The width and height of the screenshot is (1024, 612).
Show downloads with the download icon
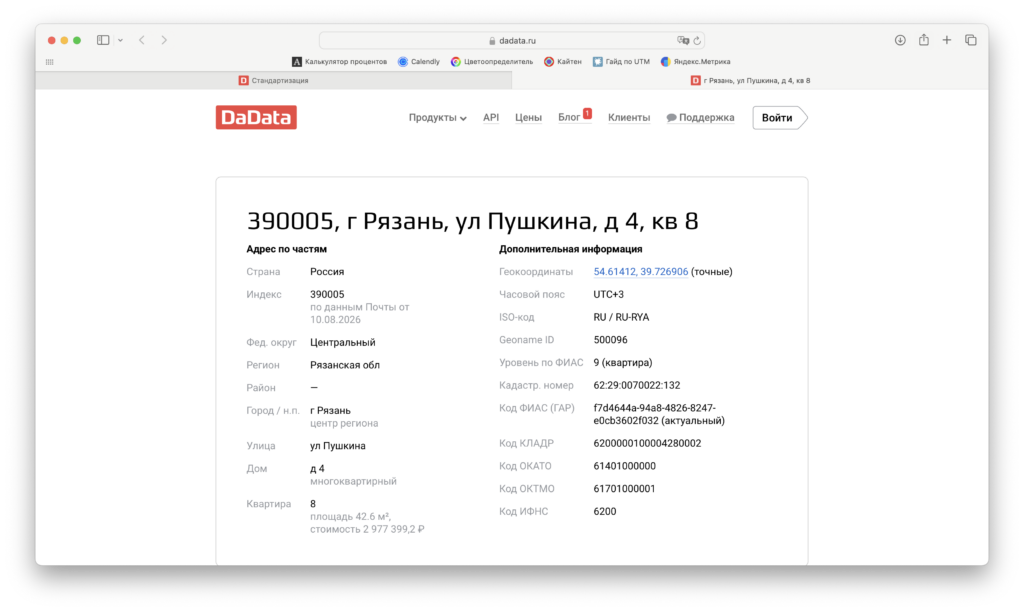coord(900,40)
